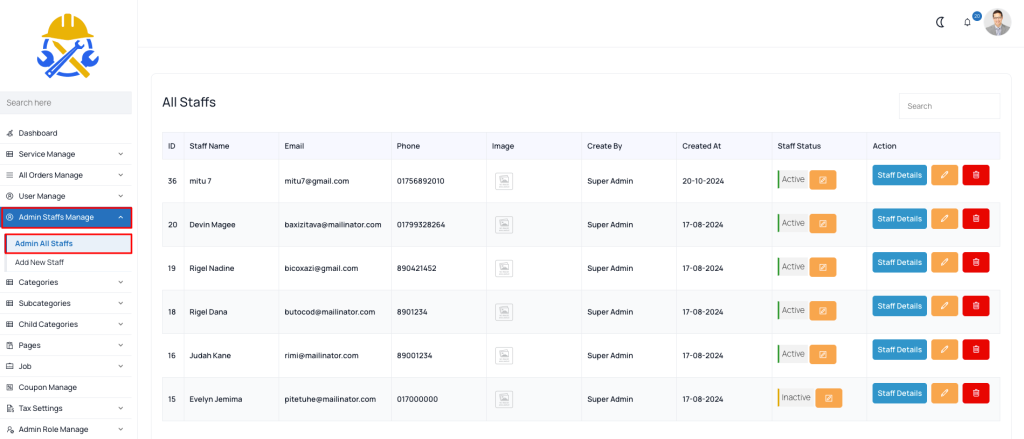
Task: Click image placeholder for Evelyn Jemima
Action: pyautogui.click(x=504, y=399)
